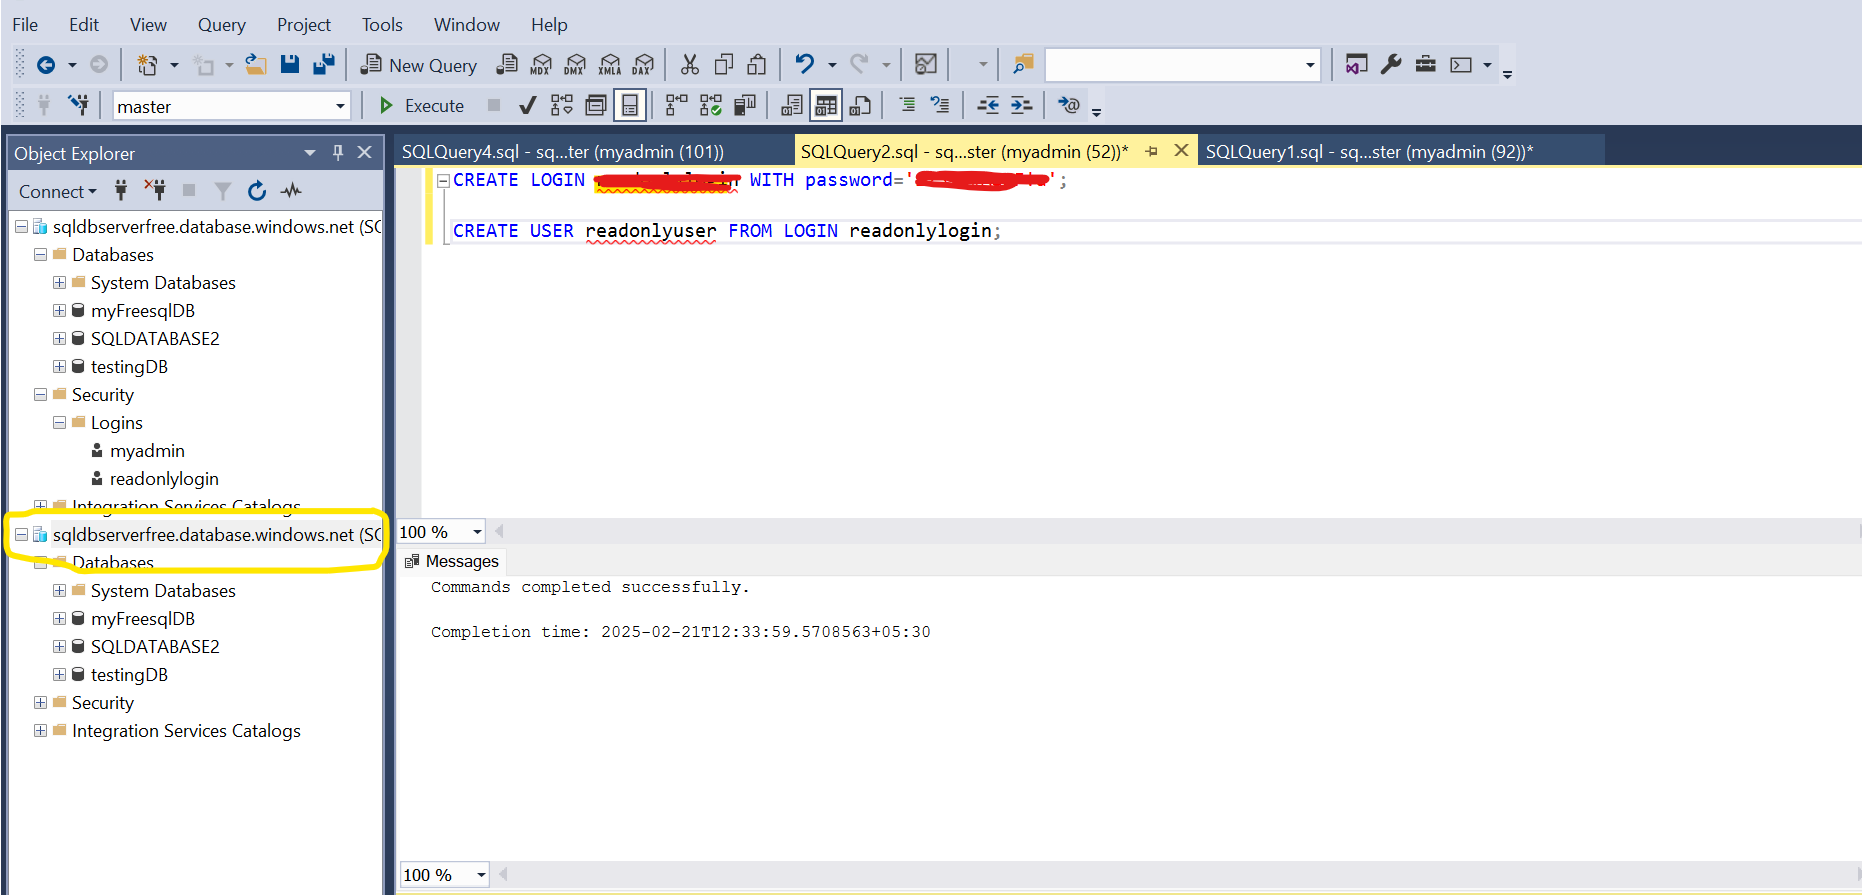1862x895 pixels.
Task: Open a Database Engine Query icon
Action: [508, 65]
